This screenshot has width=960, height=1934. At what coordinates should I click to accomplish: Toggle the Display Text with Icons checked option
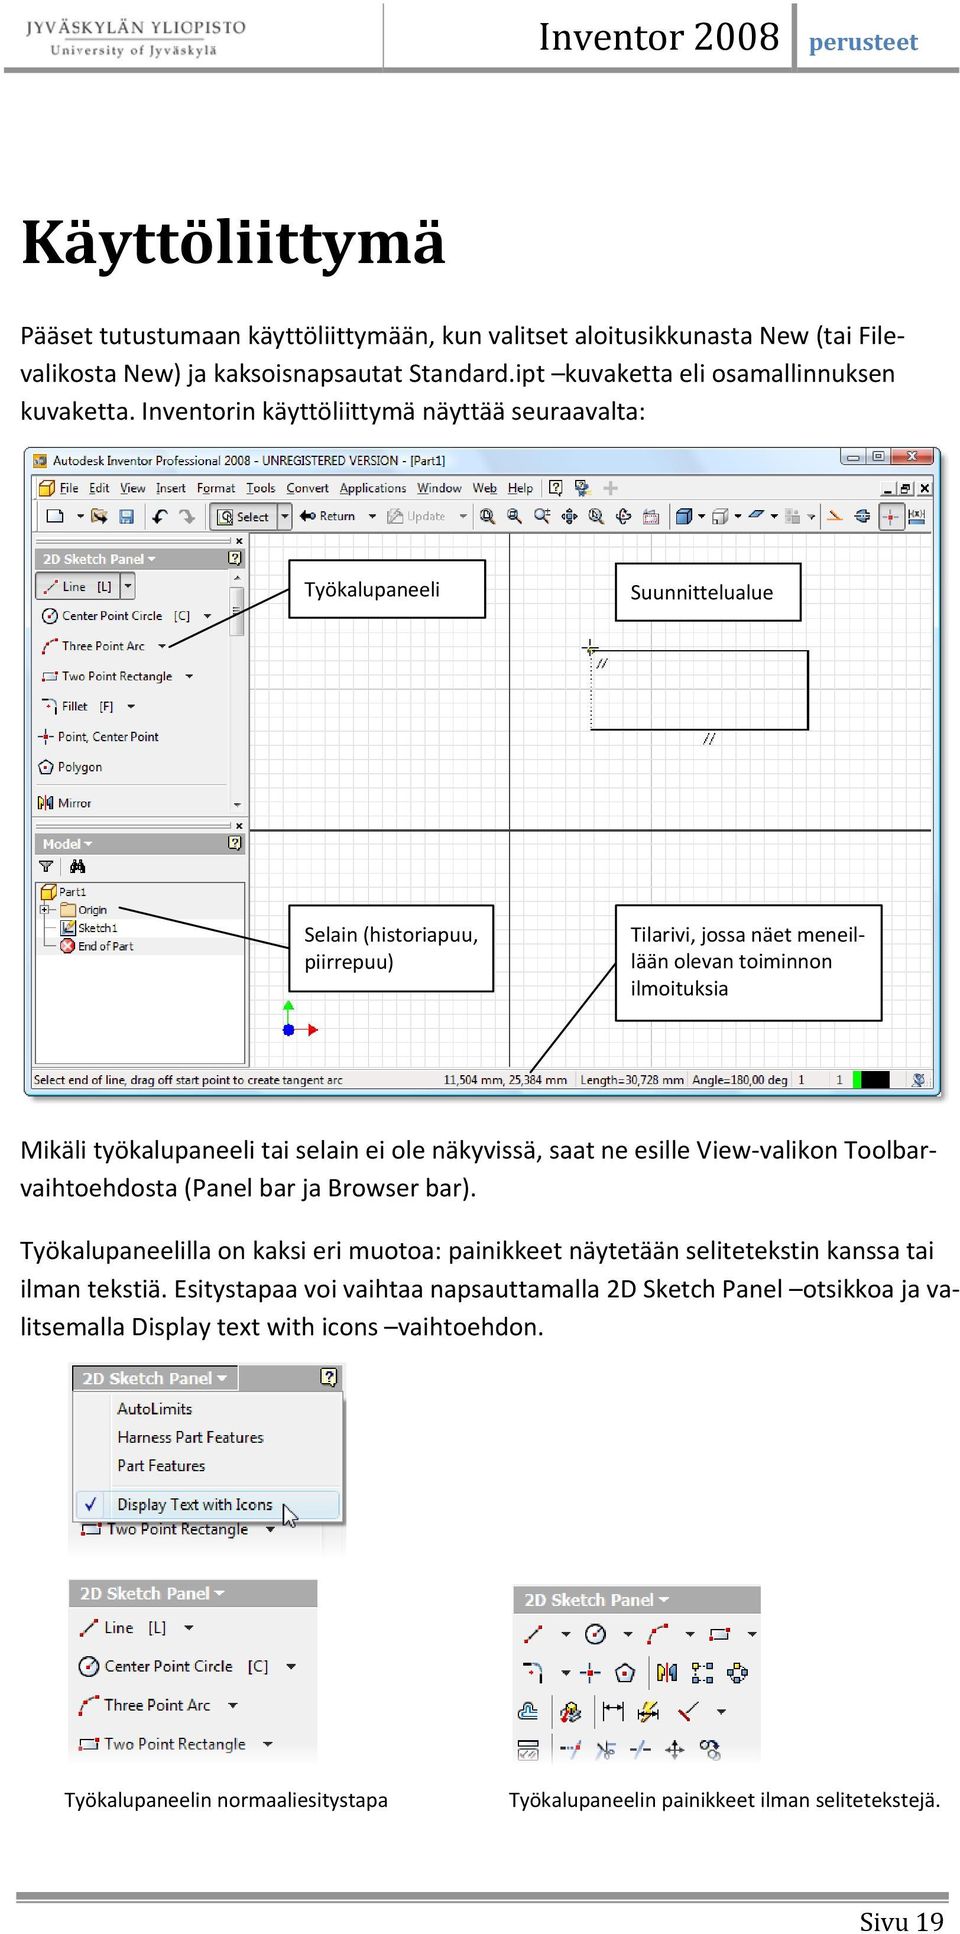[x=207, y=1504]
